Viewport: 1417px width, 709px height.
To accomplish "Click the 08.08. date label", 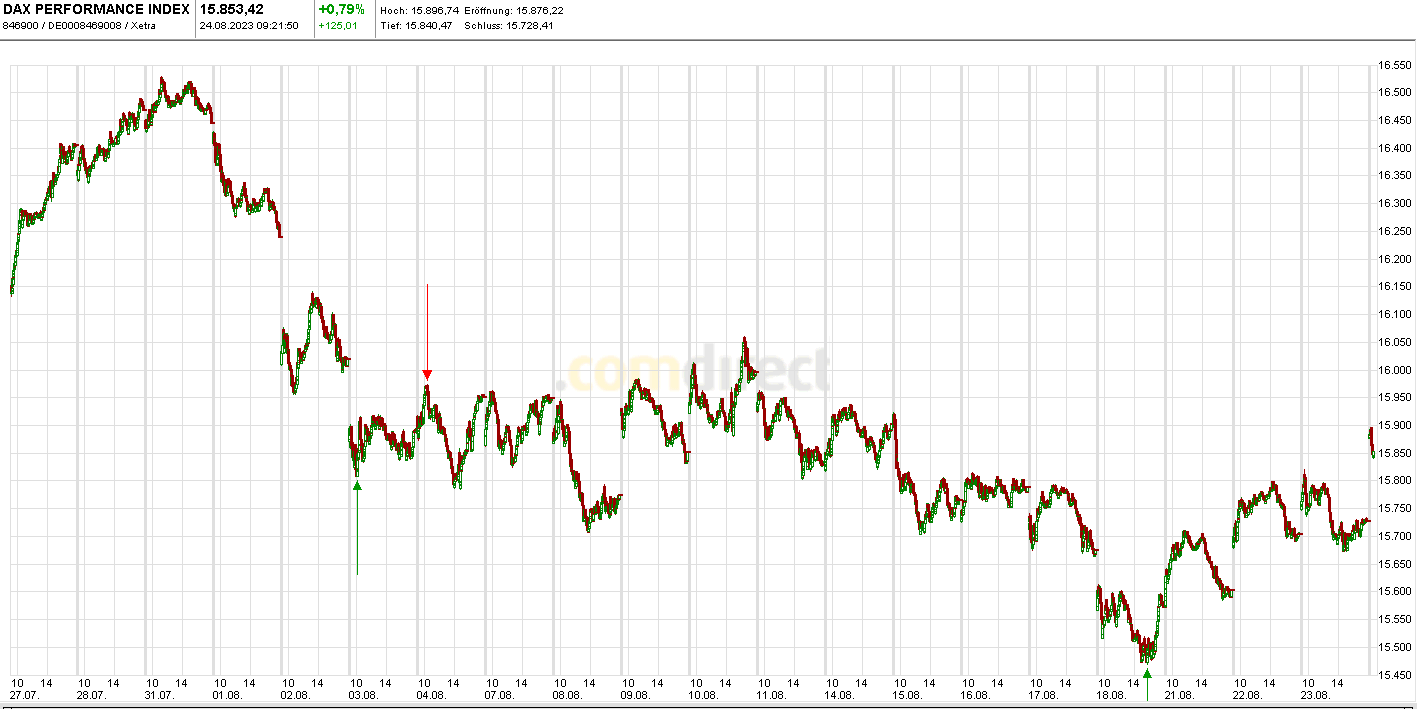I will point(567,695).
